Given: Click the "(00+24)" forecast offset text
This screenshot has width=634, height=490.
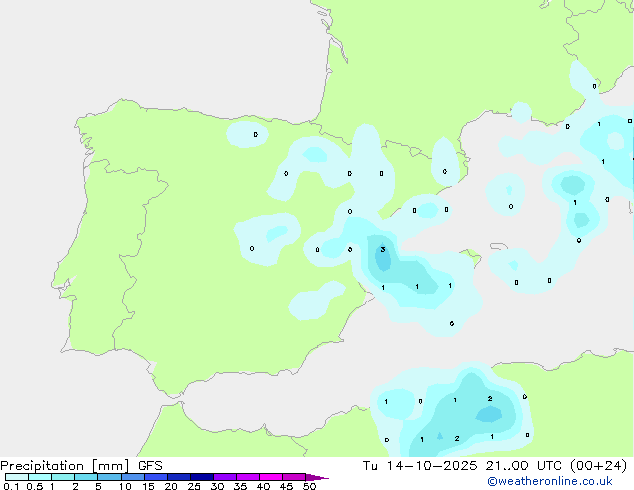Looking at the screenshot, I should 598,466.
